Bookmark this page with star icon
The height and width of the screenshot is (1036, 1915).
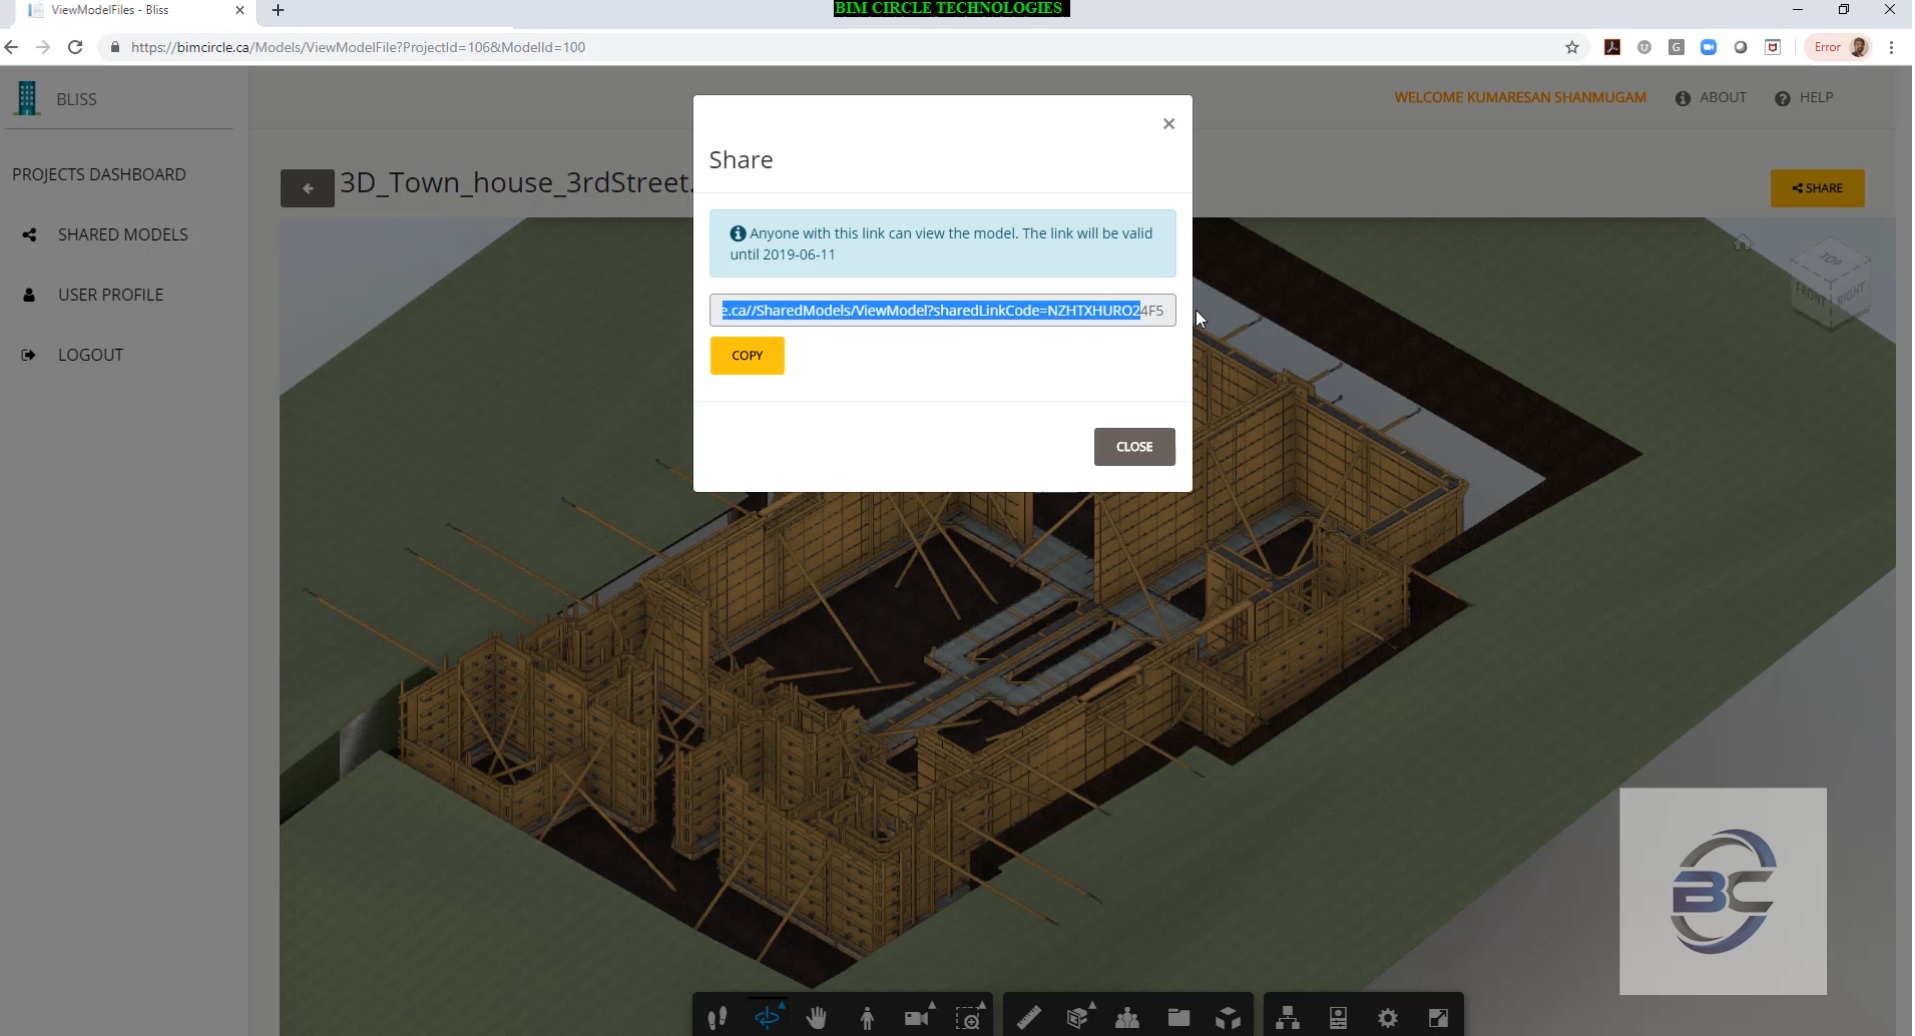1572,47
